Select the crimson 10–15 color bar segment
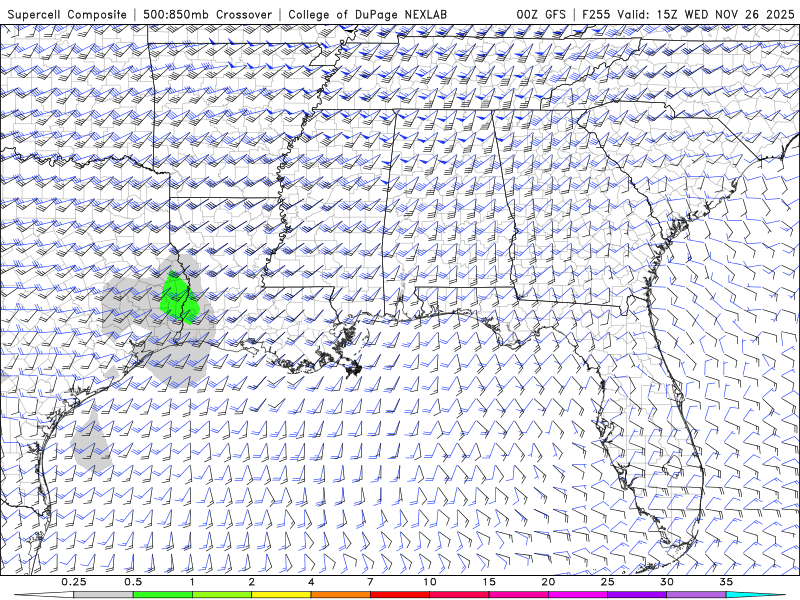 tap(459, 595)
